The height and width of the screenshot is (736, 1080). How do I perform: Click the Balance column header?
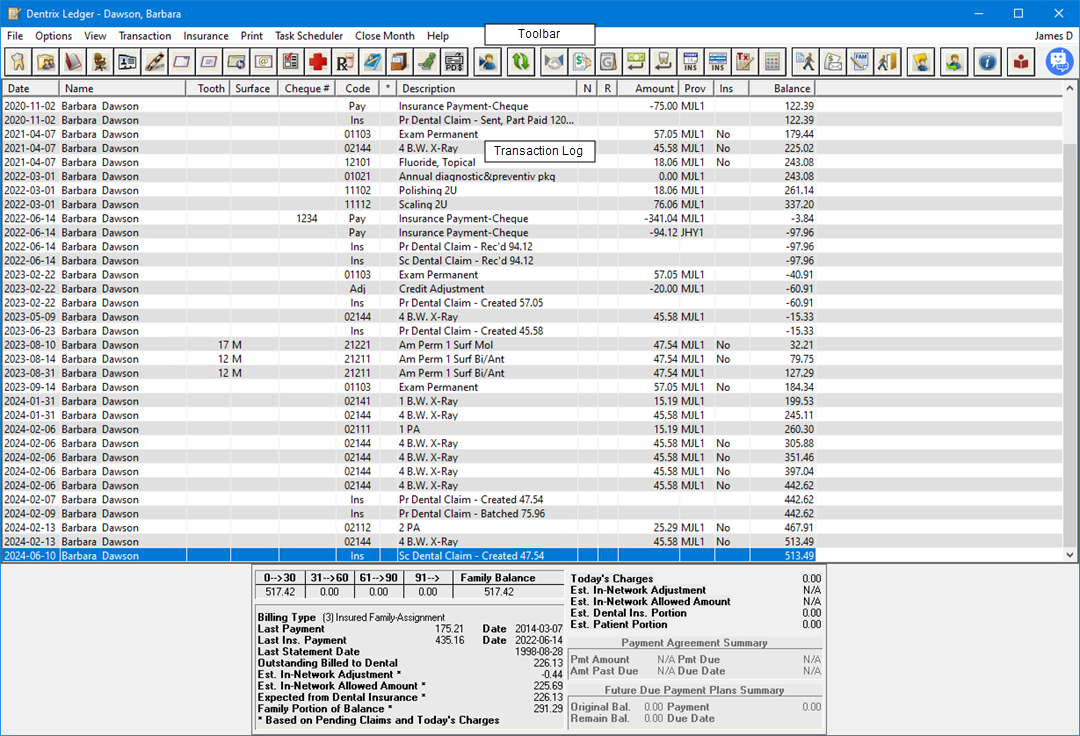click(792, 89)
